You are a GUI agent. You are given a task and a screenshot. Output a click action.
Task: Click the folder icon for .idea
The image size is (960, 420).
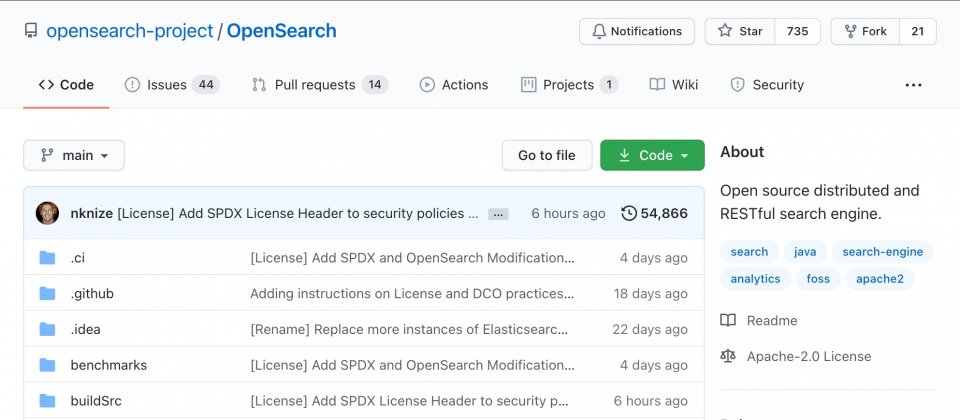pyautogui.click(x=47, y=329)
